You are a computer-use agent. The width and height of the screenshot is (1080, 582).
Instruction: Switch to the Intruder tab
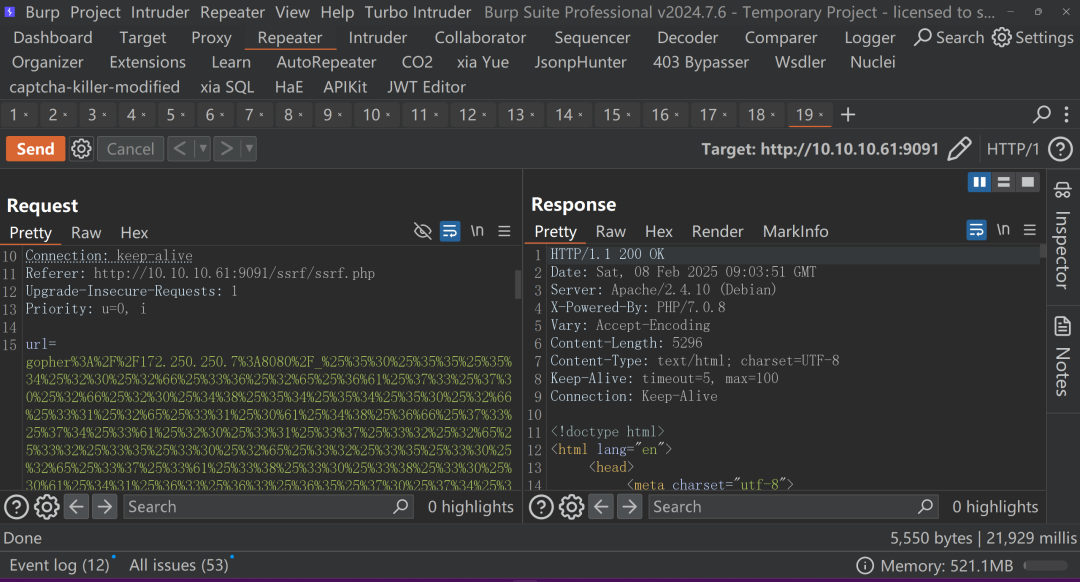click(x=377, y=37)
